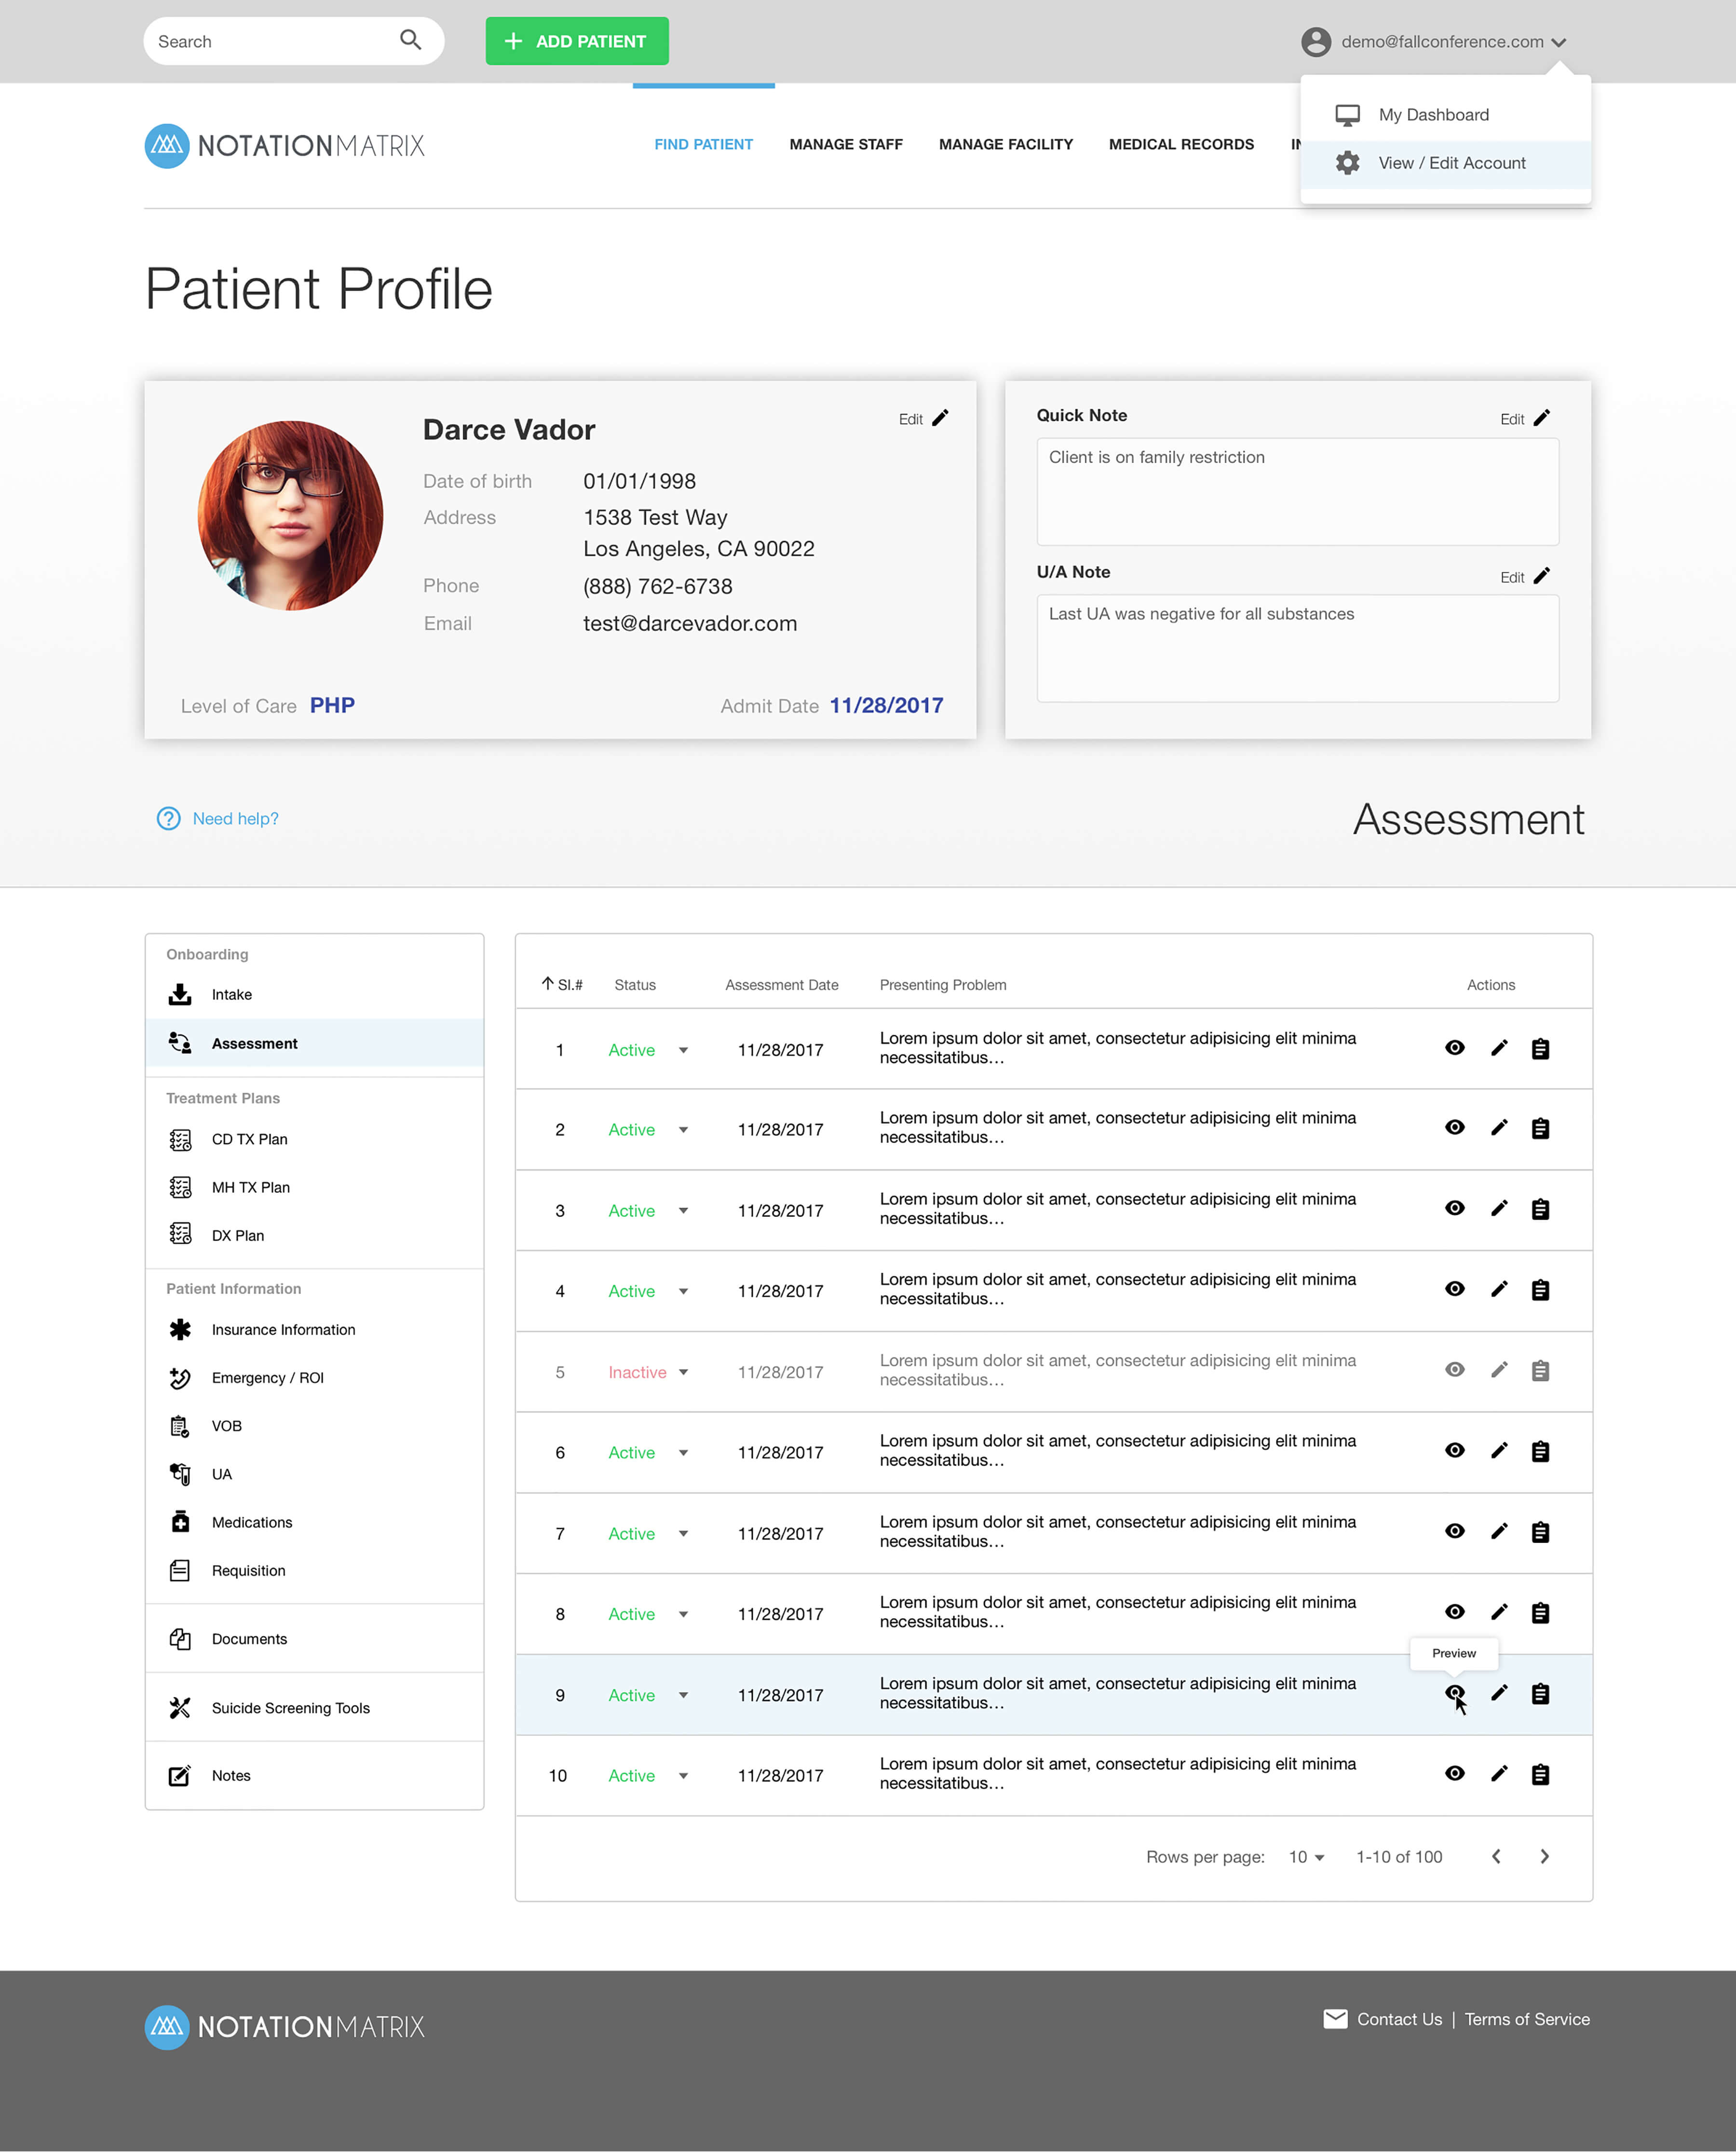The height and width of the screenshot is (2152, 1736).
Task: Edit the Quick Note pencil icon
Action: click(x=1541, y=418)
